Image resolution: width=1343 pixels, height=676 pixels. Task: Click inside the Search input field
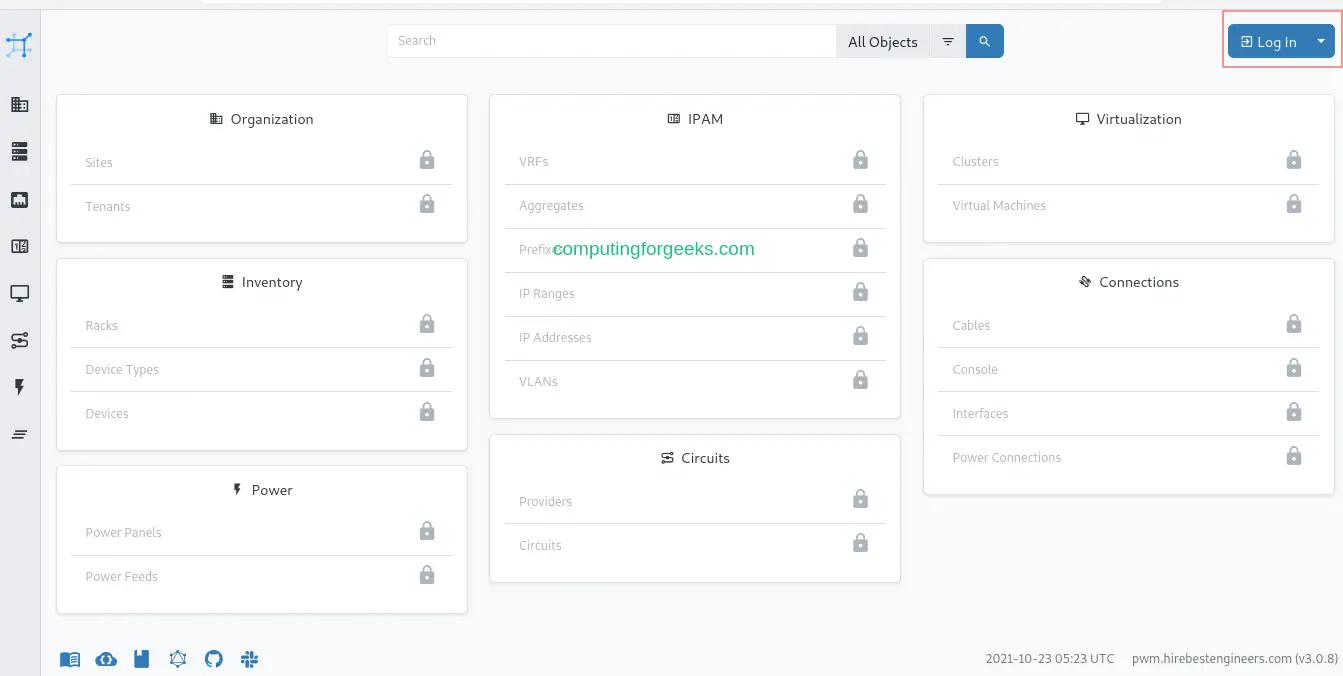tap(610, 41)
